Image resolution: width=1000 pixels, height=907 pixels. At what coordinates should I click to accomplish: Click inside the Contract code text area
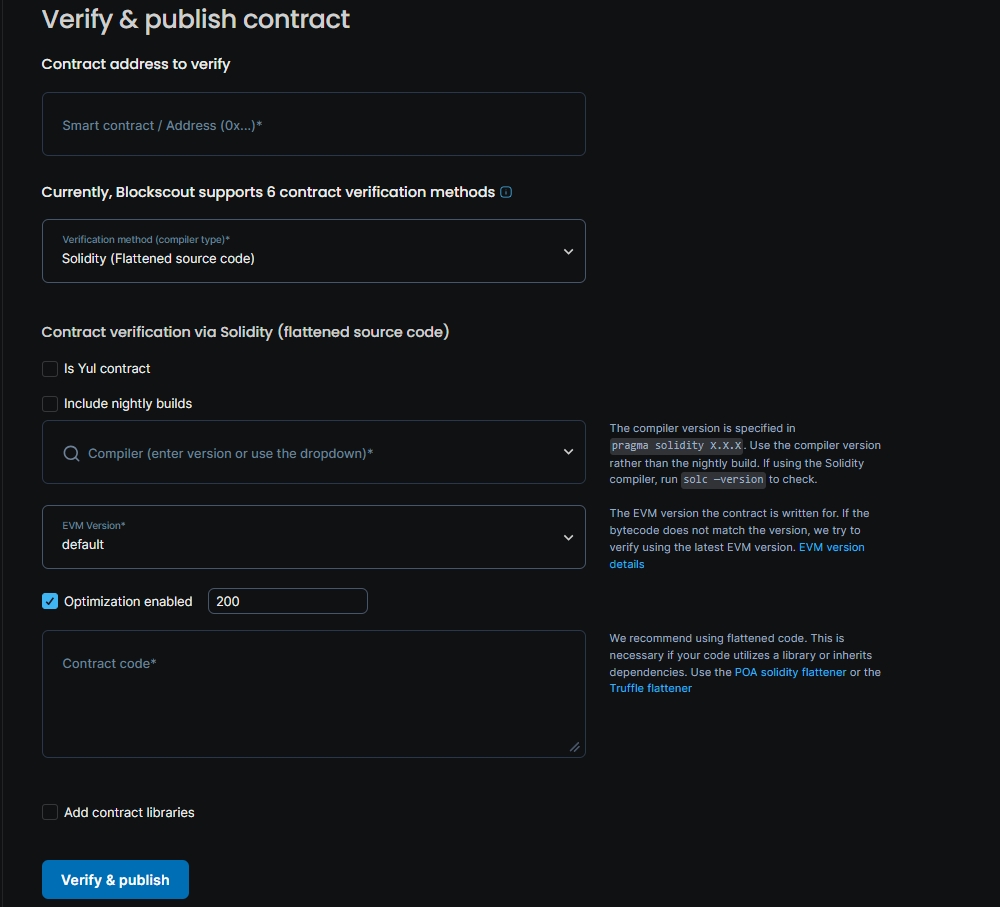click(313, 700)
